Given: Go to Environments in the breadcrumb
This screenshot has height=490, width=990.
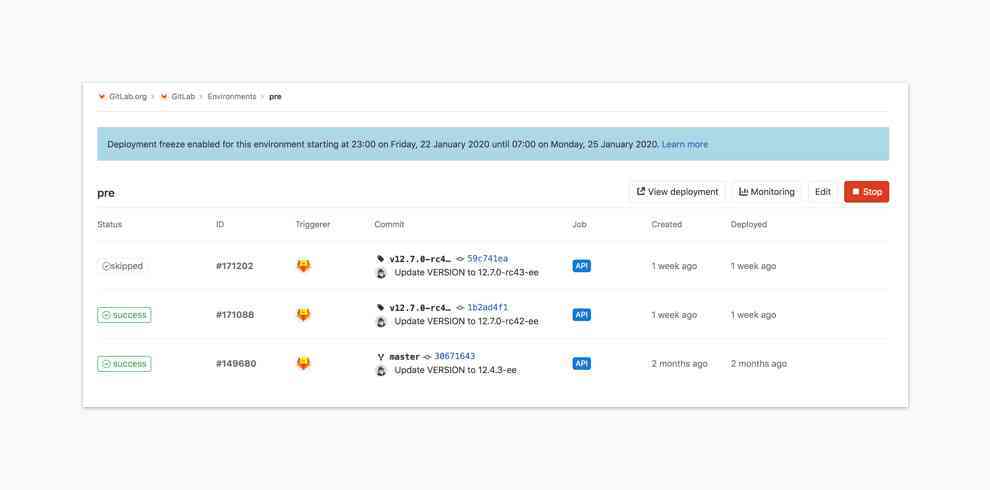Looking at the screenshot, I should (x=231, y=97).
